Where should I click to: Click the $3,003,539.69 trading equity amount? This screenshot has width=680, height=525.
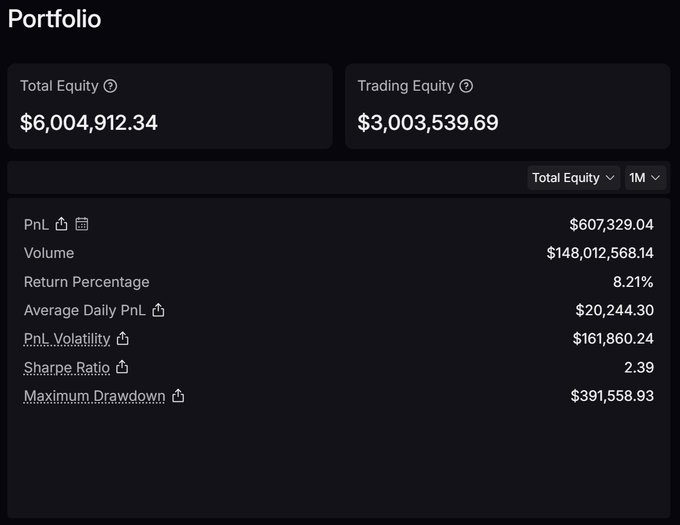[x=428, y=123]
